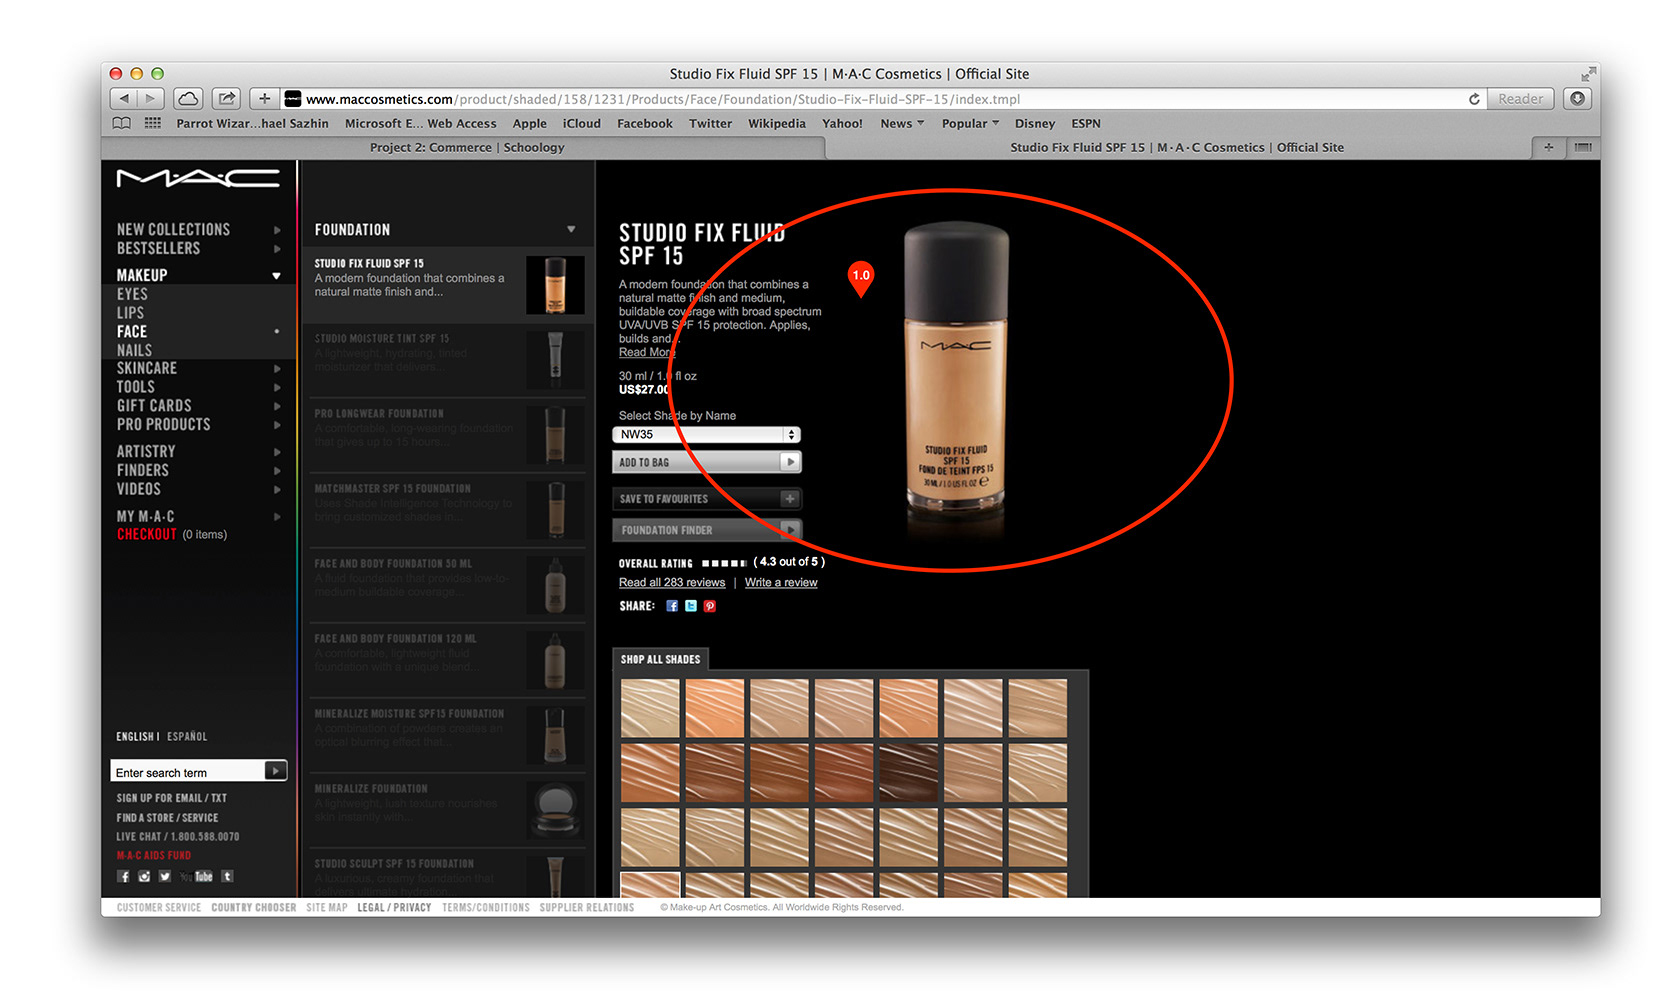Open Face and Body Foundation 50 ML item

(447, 586)
